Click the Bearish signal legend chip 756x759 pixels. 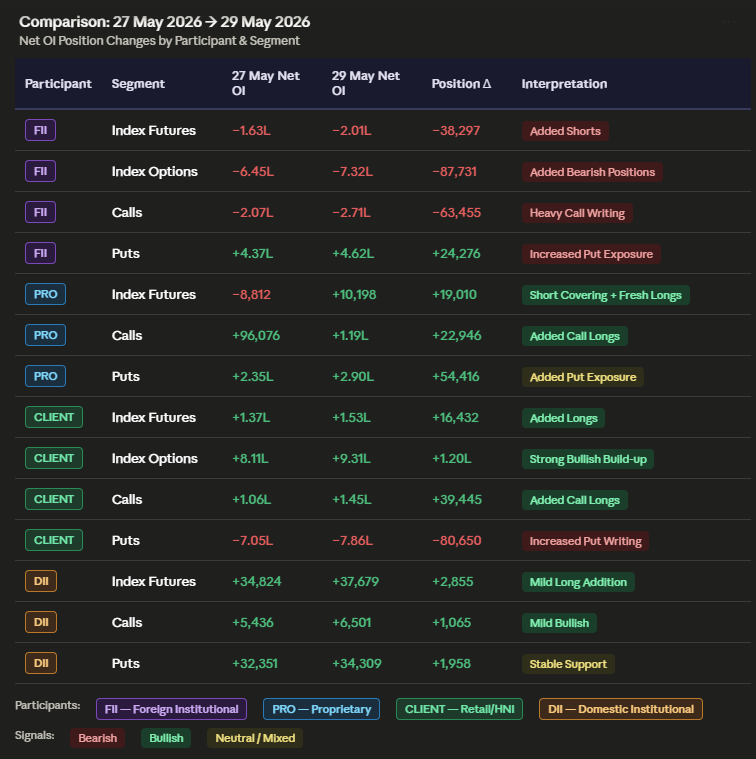98,738
